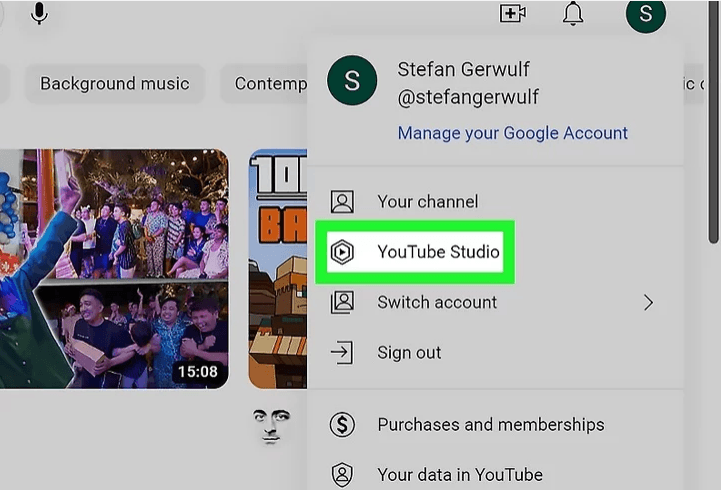Click the Sign out arrow icon
Viewport: 721px width, 490px height.
pos(342,353)
